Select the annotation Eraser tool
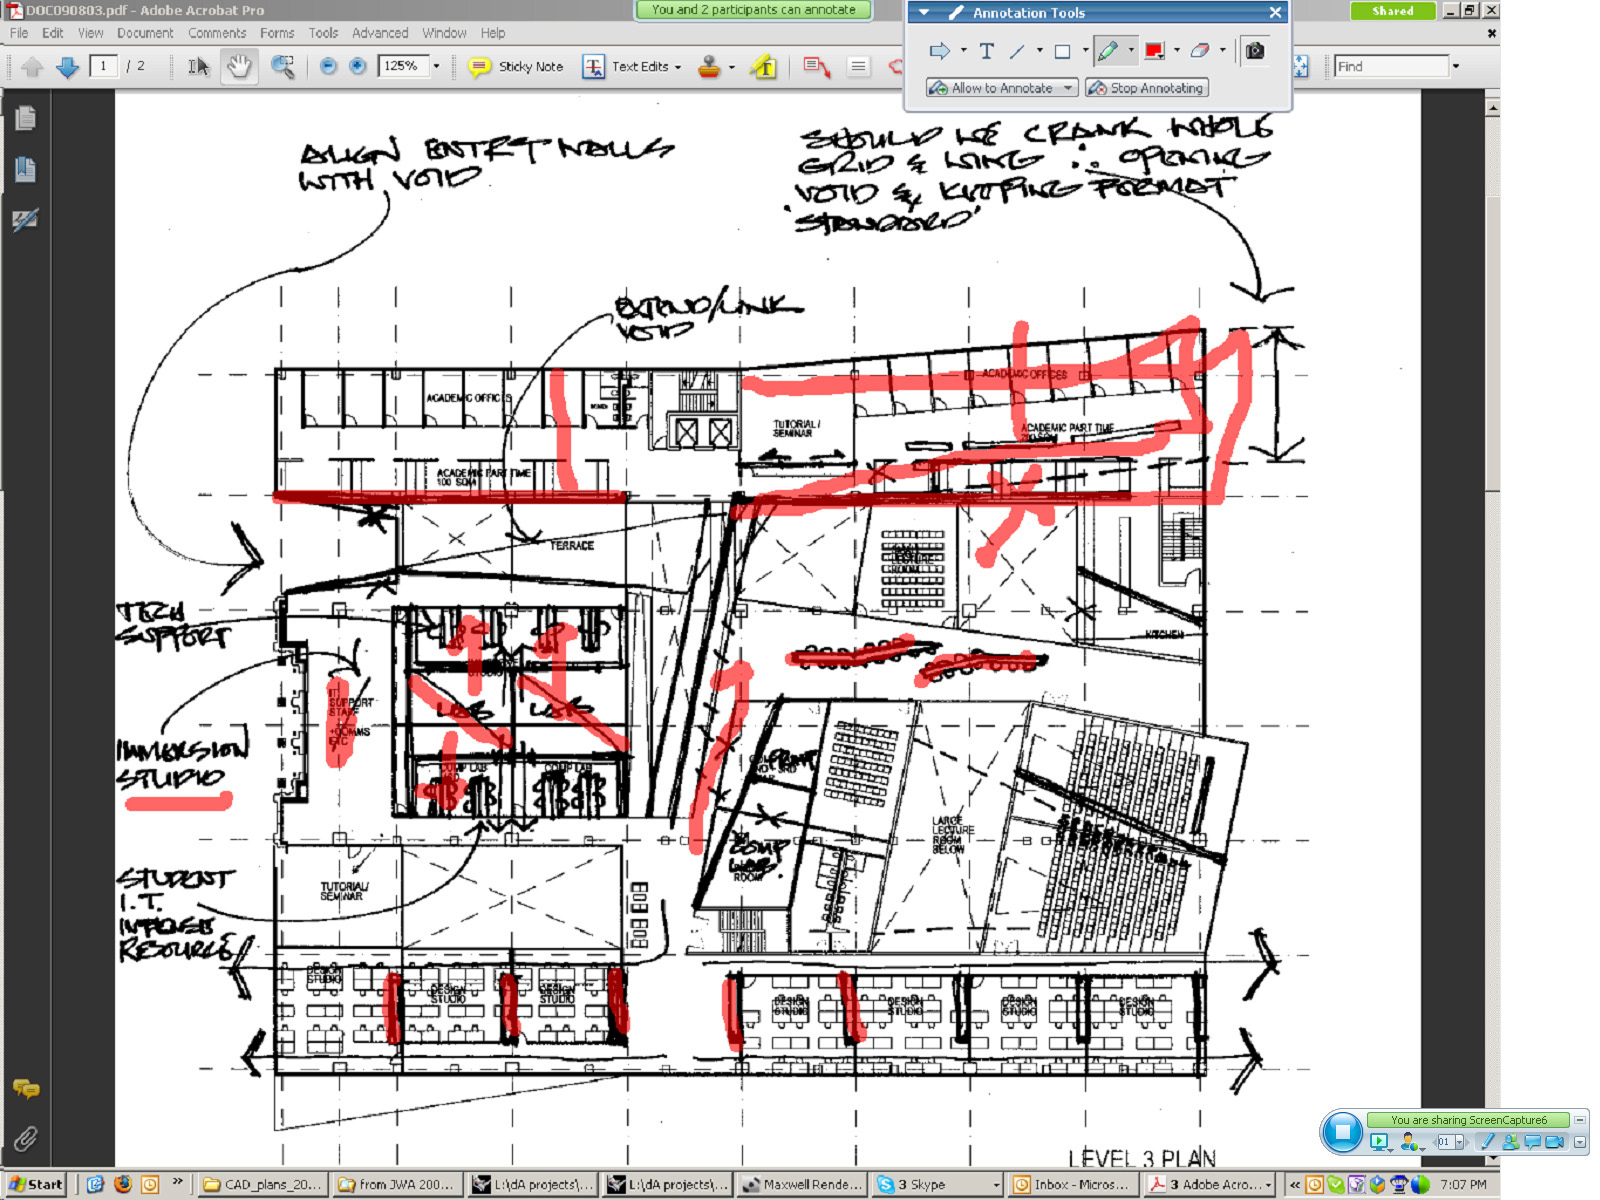 pyautogui.click(x=1200, y=51)
